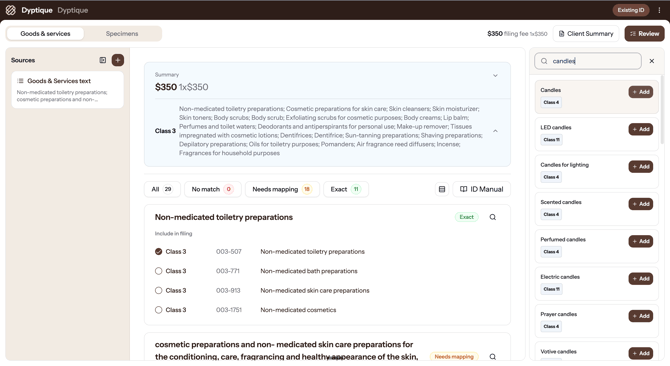Click the $350 filing fee text
This screenshot has width=670, height=366.
(517, 34)
